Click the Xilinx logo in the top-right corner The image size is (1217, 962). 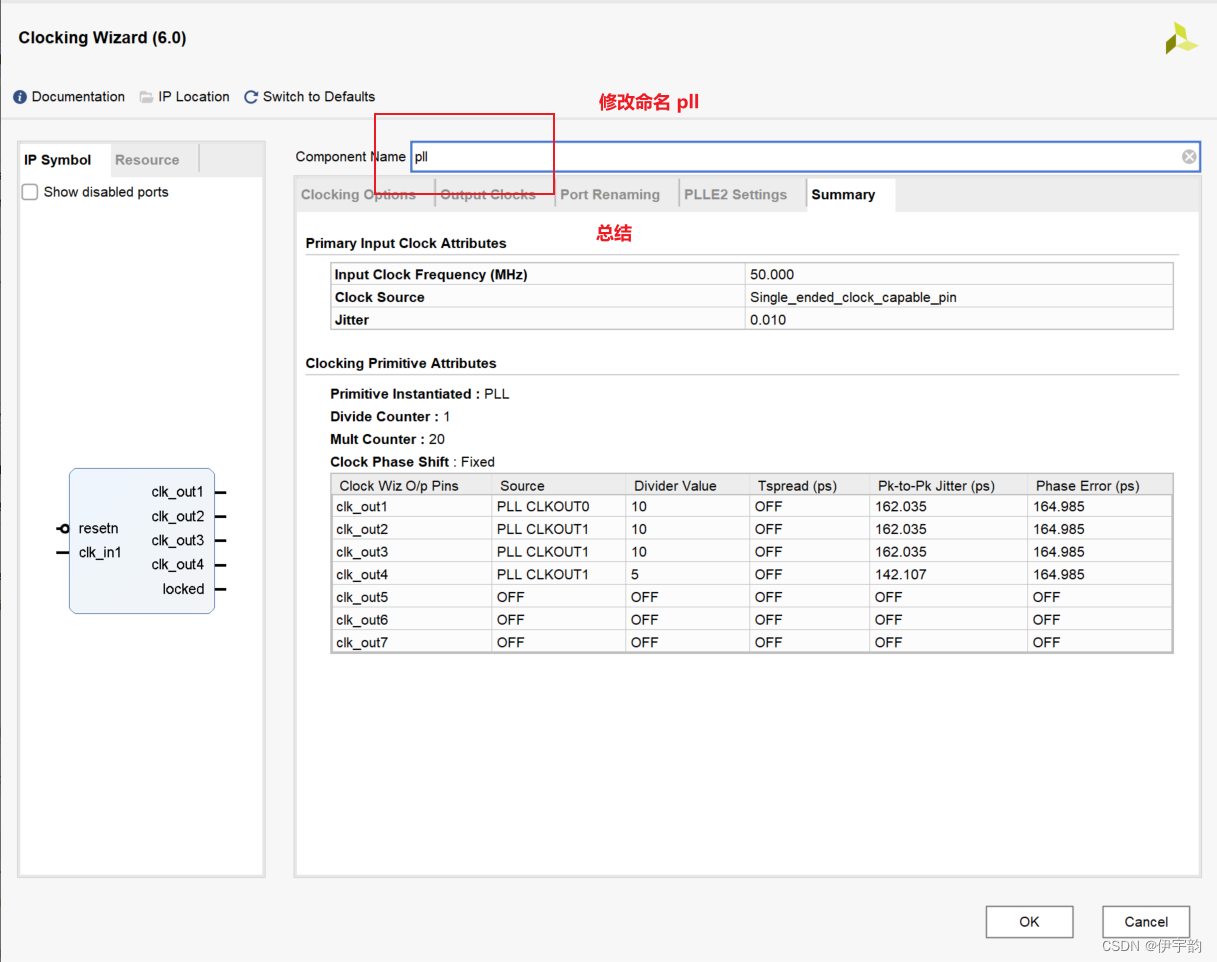pos(1180,39)
